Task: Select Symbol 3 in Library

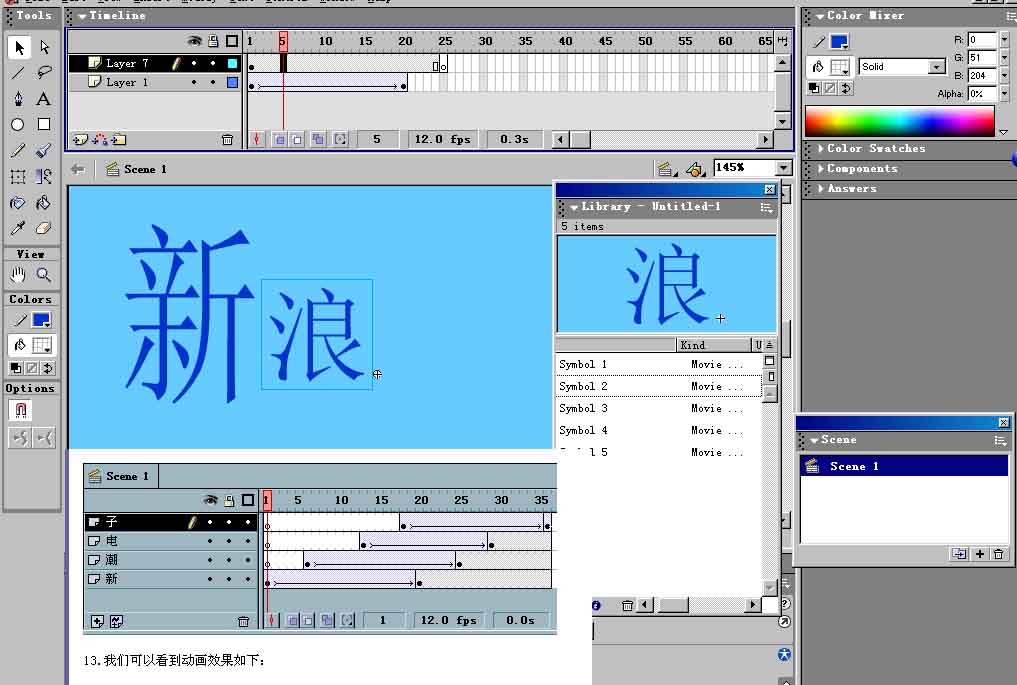Action: coord(658,409)
